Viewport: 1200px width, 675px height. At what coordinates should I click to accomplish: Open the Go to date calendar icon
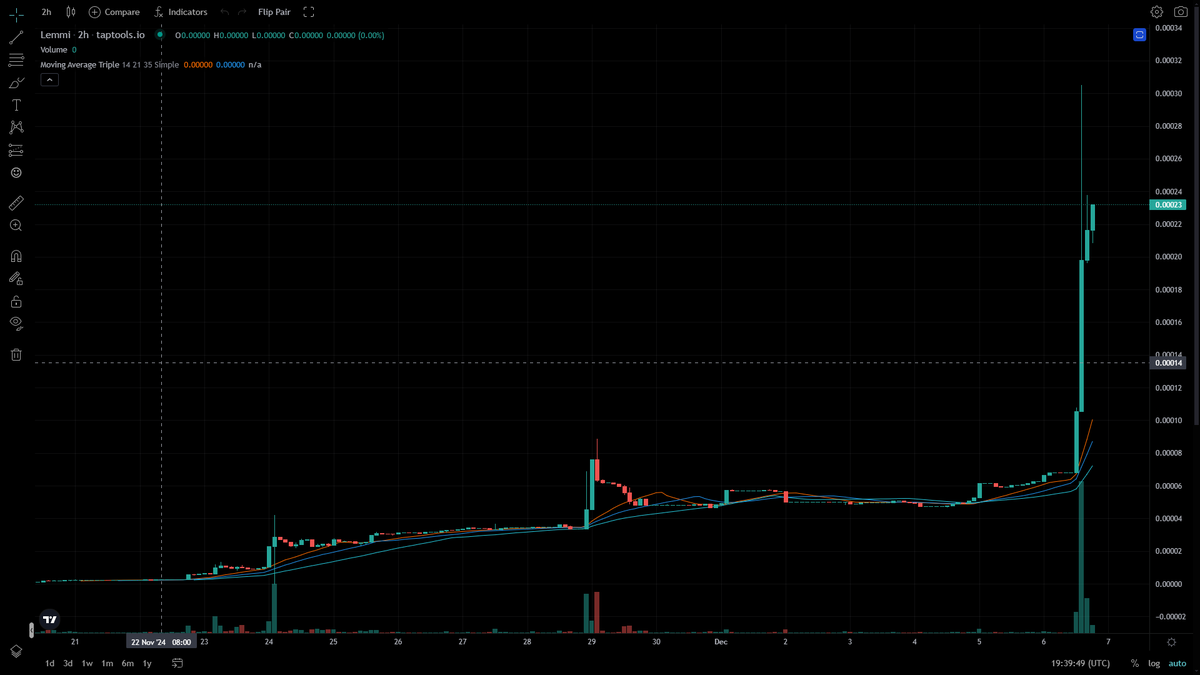pyautogui.click(x=177, y=663)
